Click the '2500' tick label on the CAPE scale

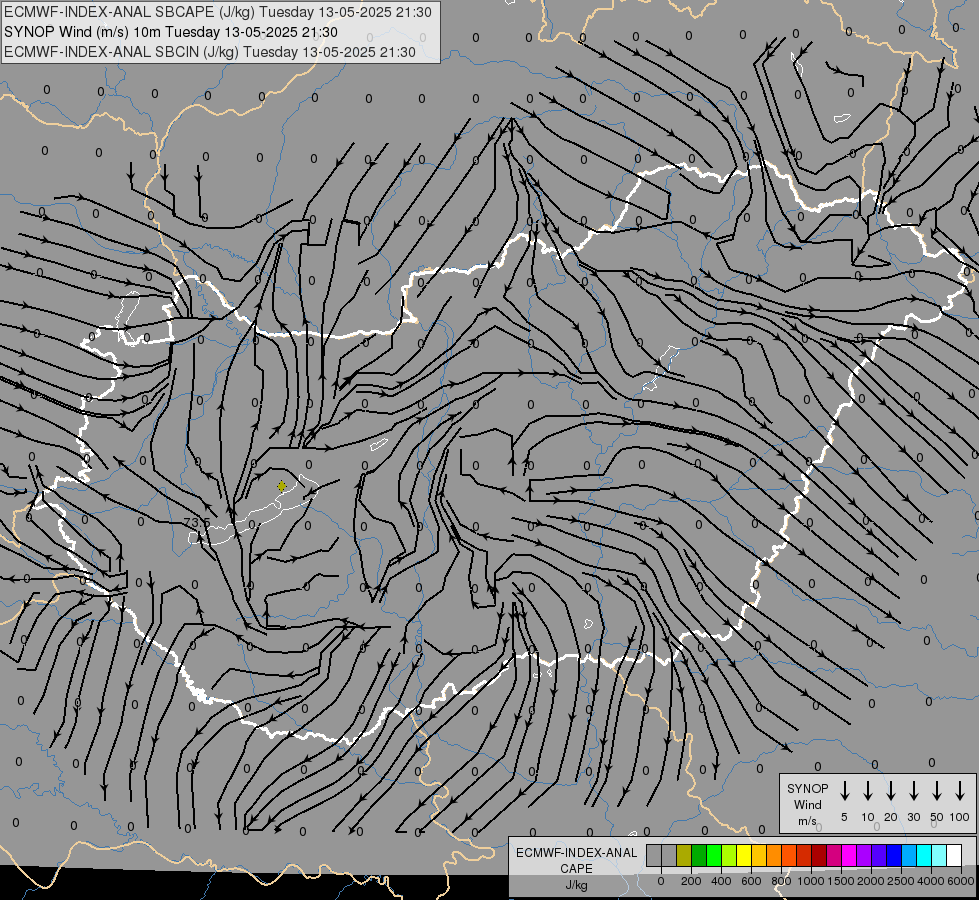tap(901, 881)
